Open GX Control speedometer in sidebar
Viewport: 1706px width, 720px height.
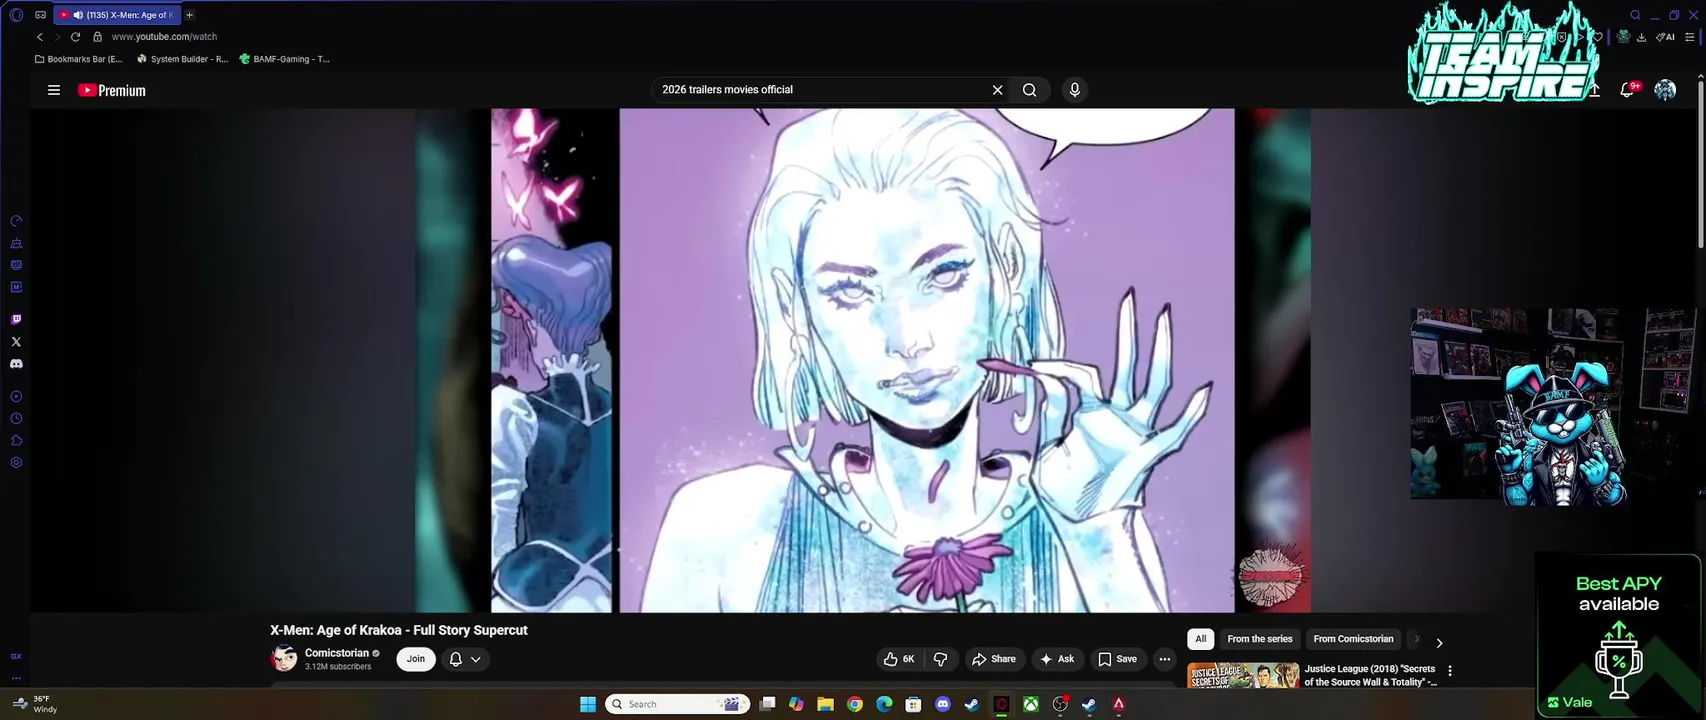tap(16, 221)
